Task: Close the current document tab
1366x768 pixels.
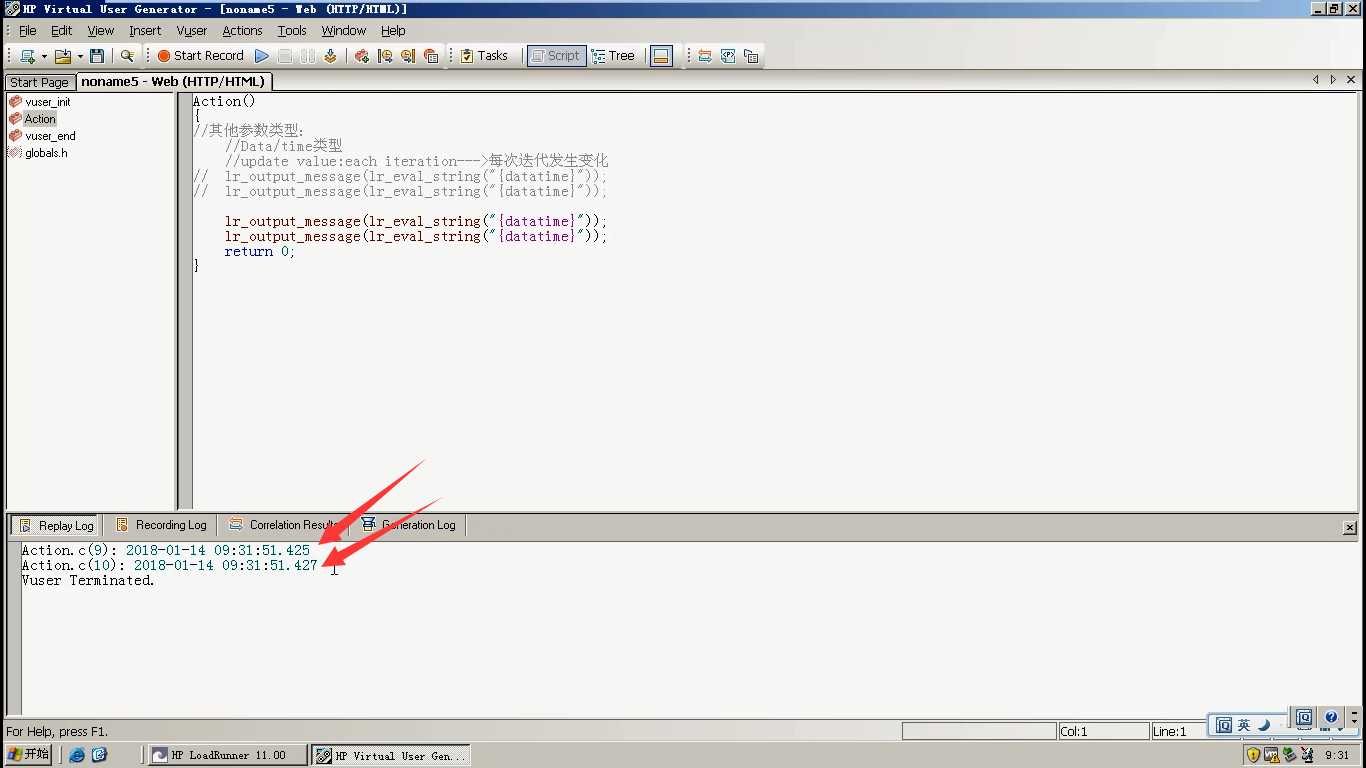Action: (1351, 80)
